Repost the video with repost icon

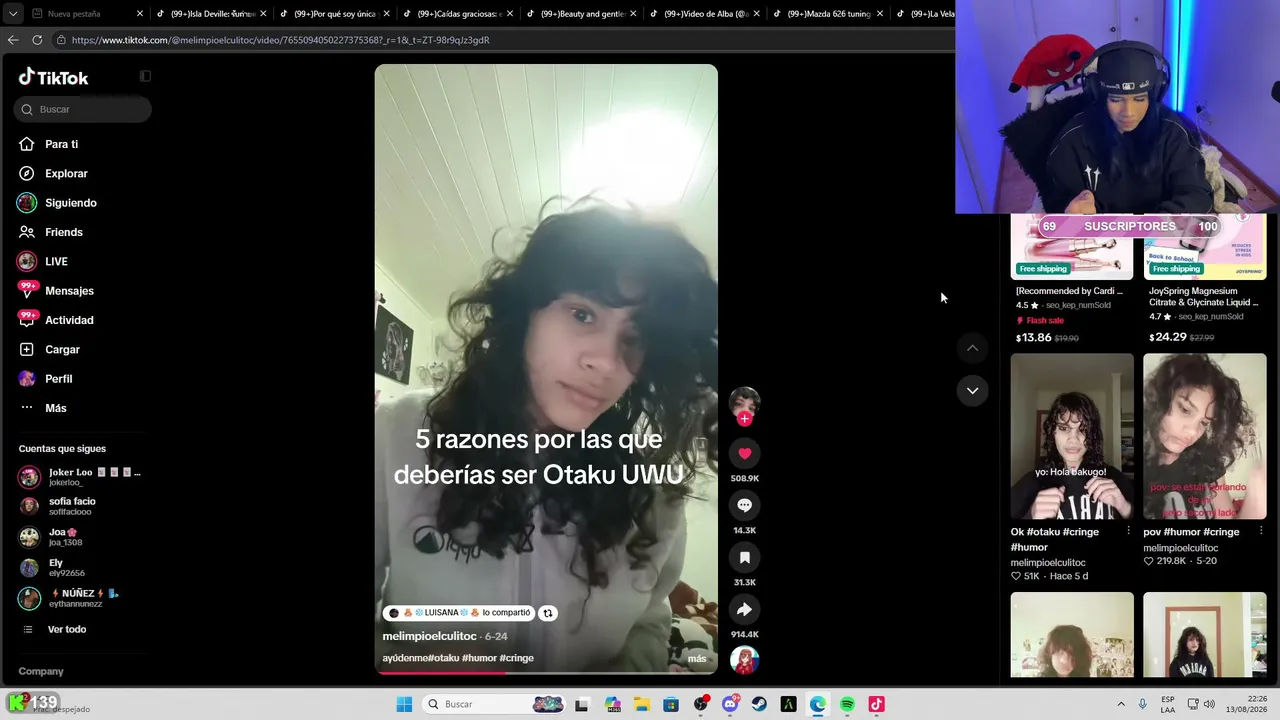point(548,613)
